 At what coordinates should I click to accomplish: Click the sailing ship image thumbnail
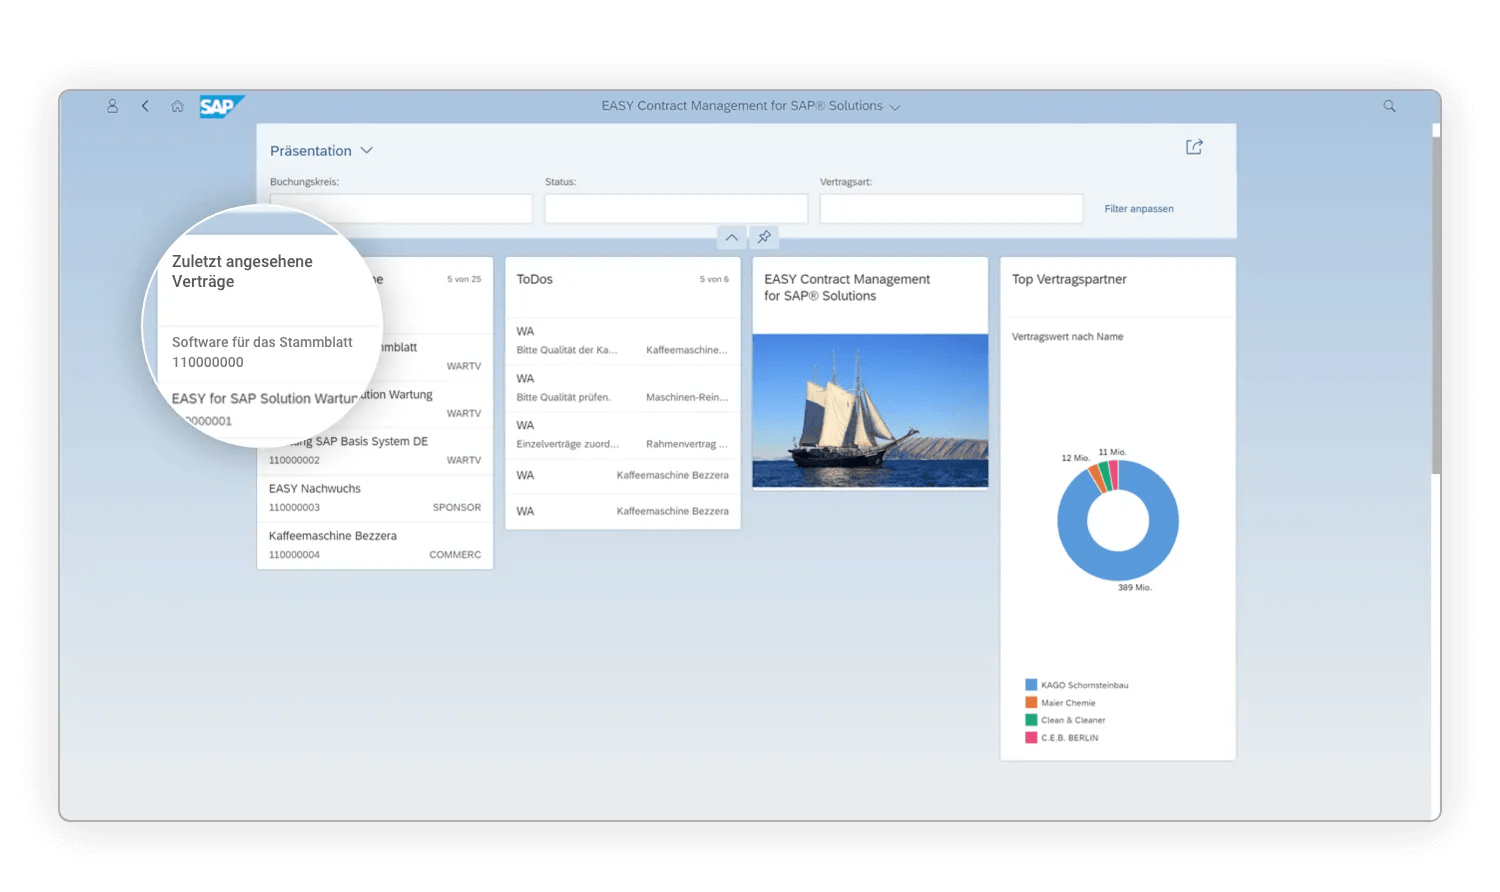coord(869,411)
